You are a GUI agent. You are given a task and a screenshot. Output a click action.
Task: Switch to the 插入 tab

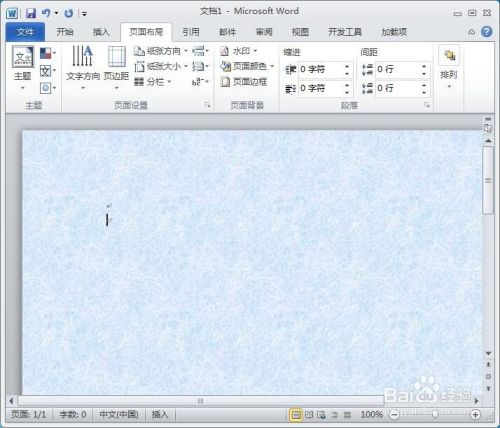point(101,32)
